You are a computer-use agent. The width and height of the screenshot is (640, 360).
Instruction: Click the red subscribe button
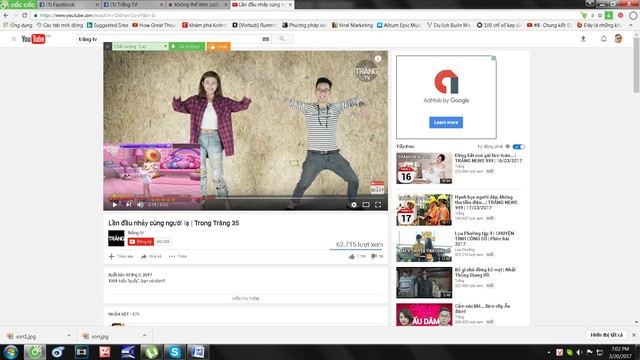(141, 242)
